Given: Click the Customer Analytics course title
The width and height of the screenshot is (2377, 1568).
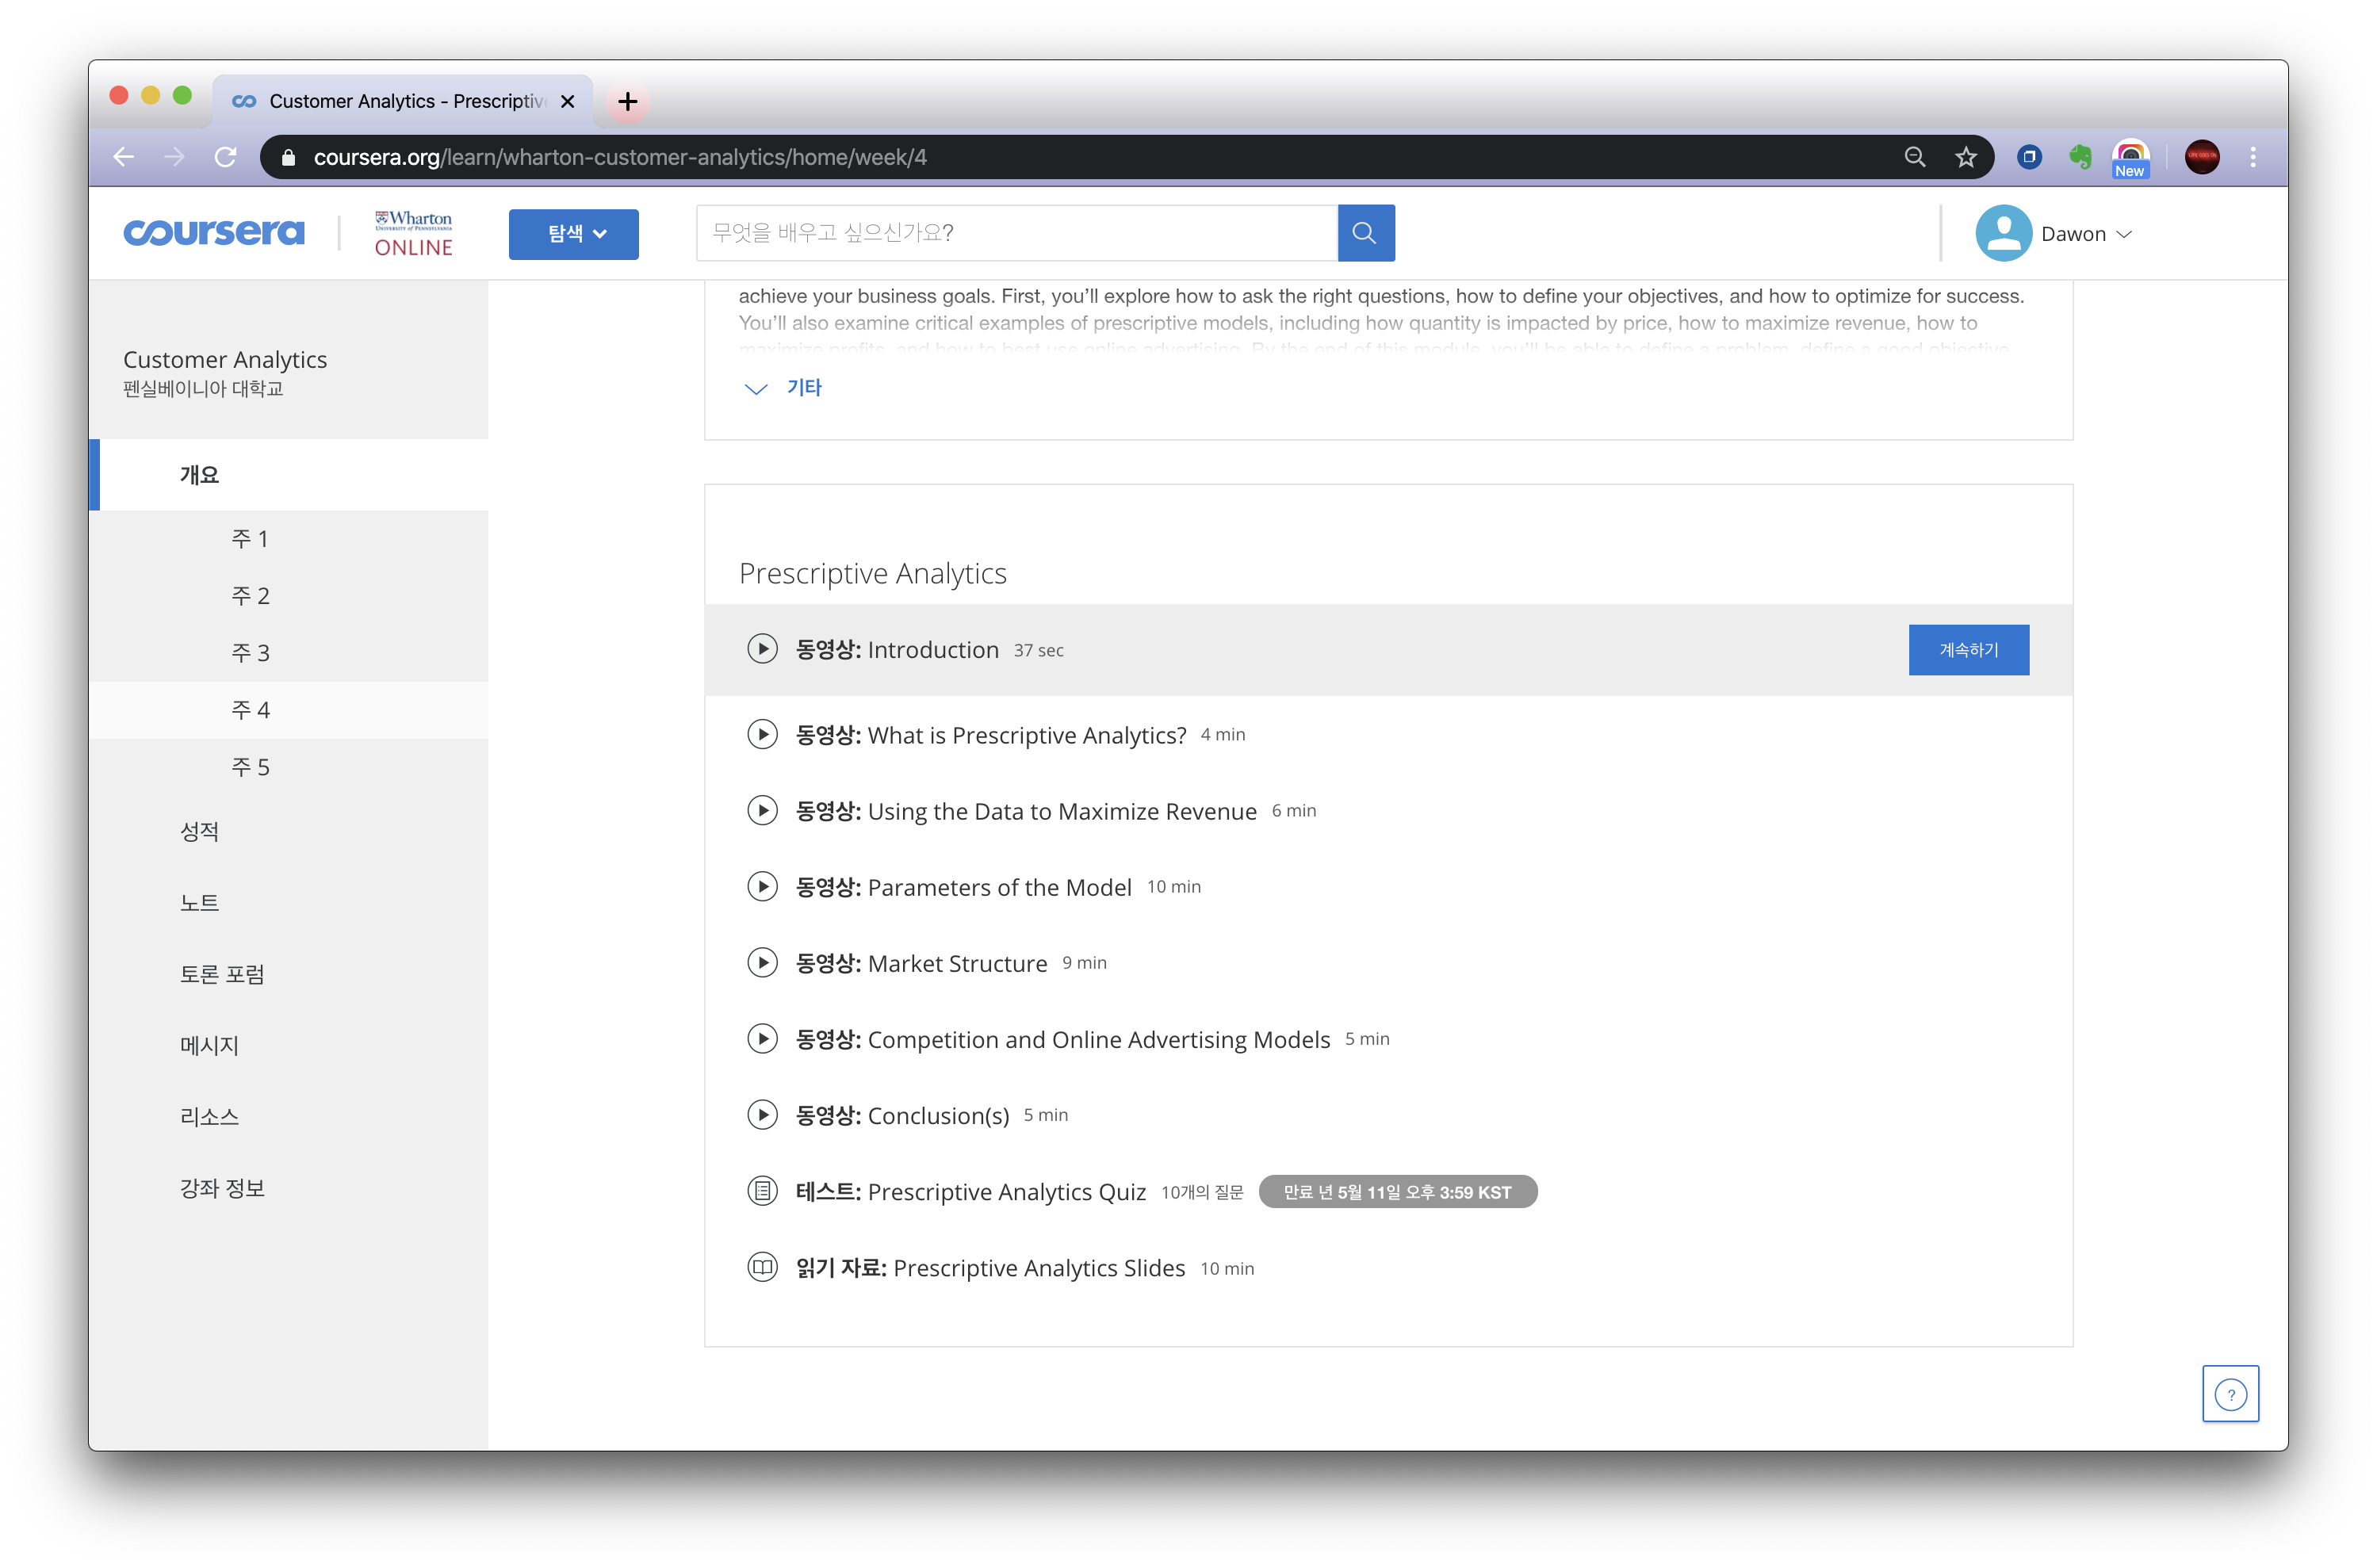Looking at the screenshot, I should tap(225, 360).
